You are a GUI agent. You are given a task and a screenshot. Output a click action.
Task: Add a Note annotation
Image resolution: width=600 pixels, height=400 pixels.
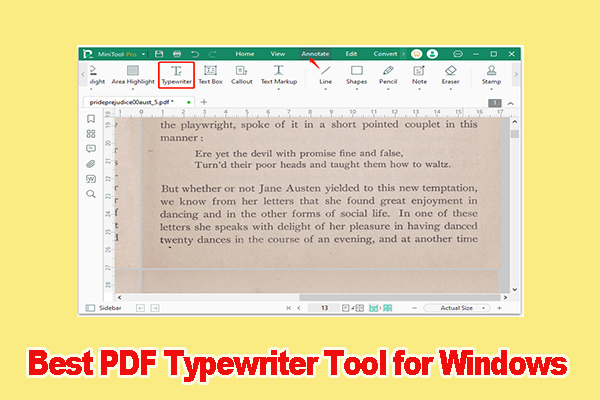point(419,75)
